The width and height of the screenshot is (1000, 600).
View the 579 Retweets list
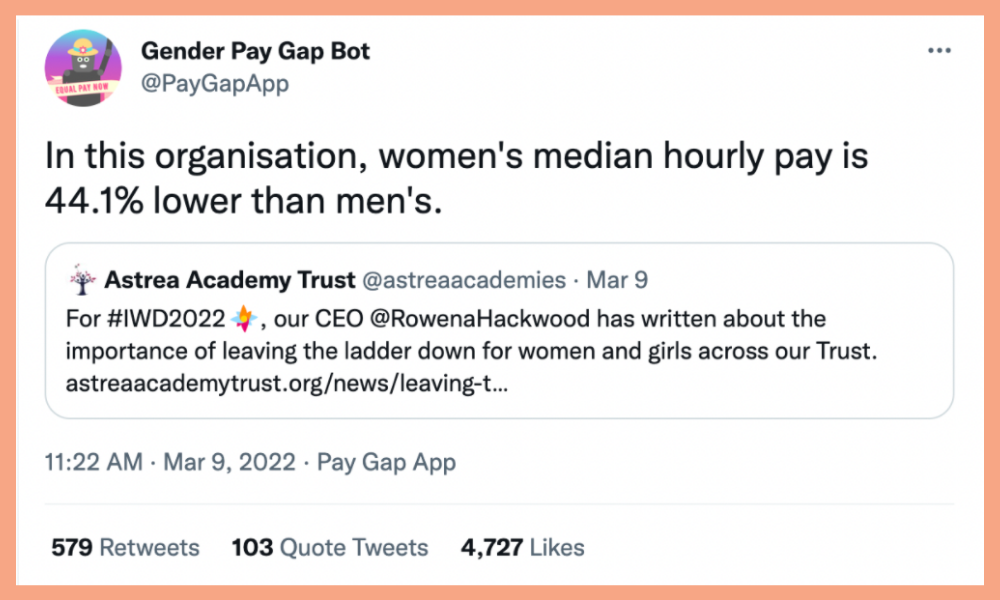(126, 547)
